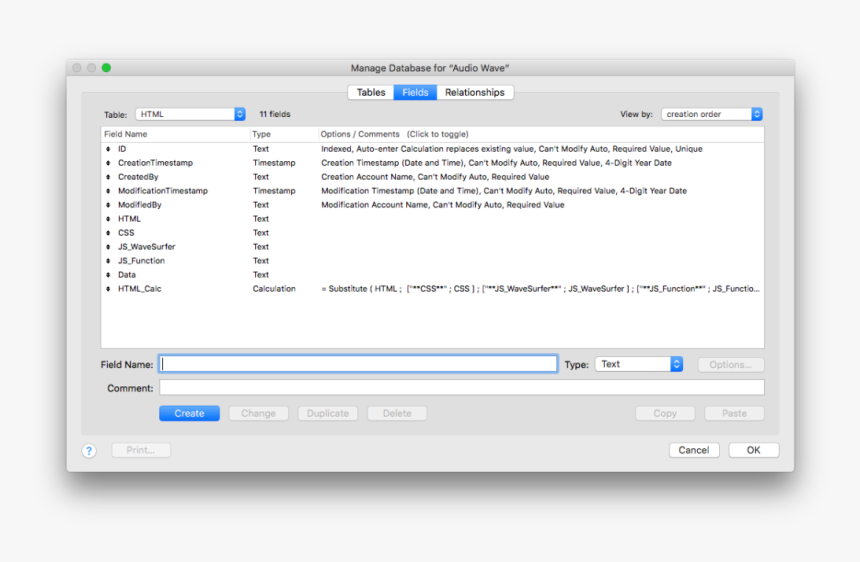Viewport: 860px width, 562px height.
Task: Click into the Field Name input
Action: click(x=358, y=364)
